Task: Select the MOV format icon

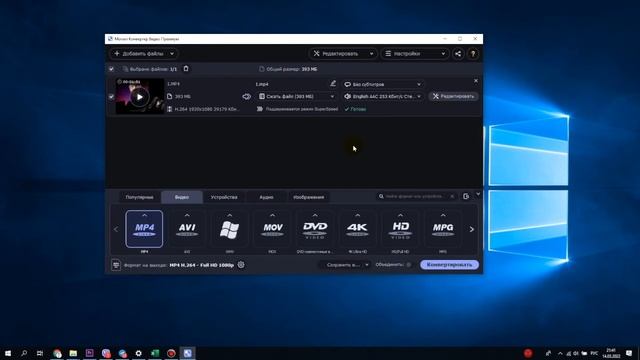Action: (272, 229)
